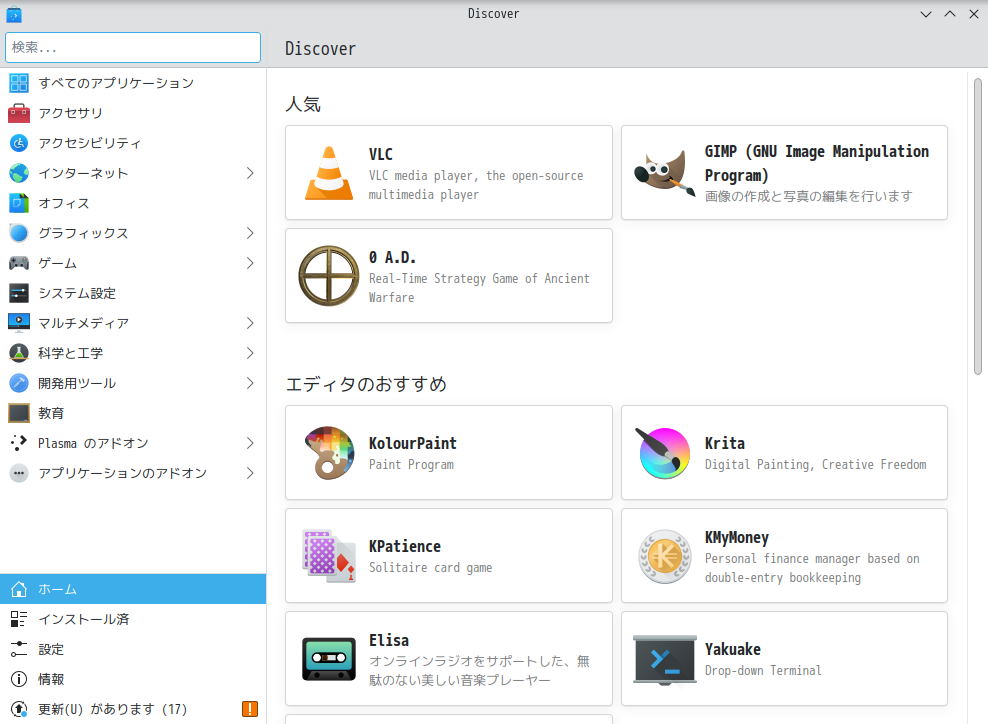The image size is (988, 724).
Task: Select the オフィス category label
Action: pyautogui.click(x=64, y=204)
